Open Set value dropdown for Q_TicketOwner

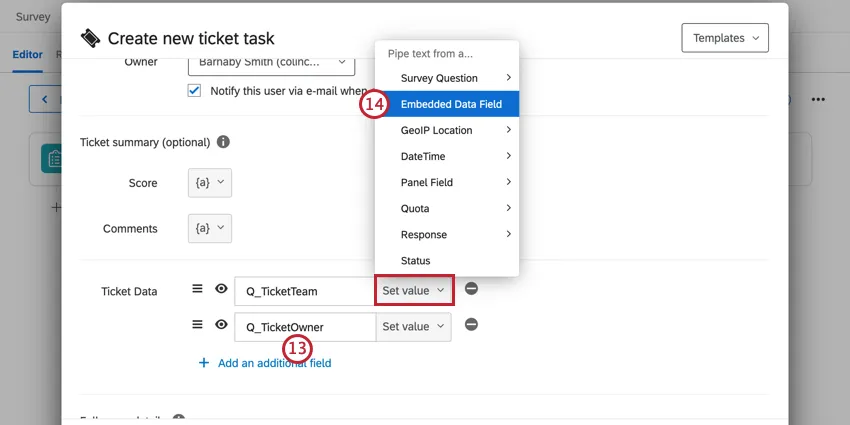coord(413,326)
